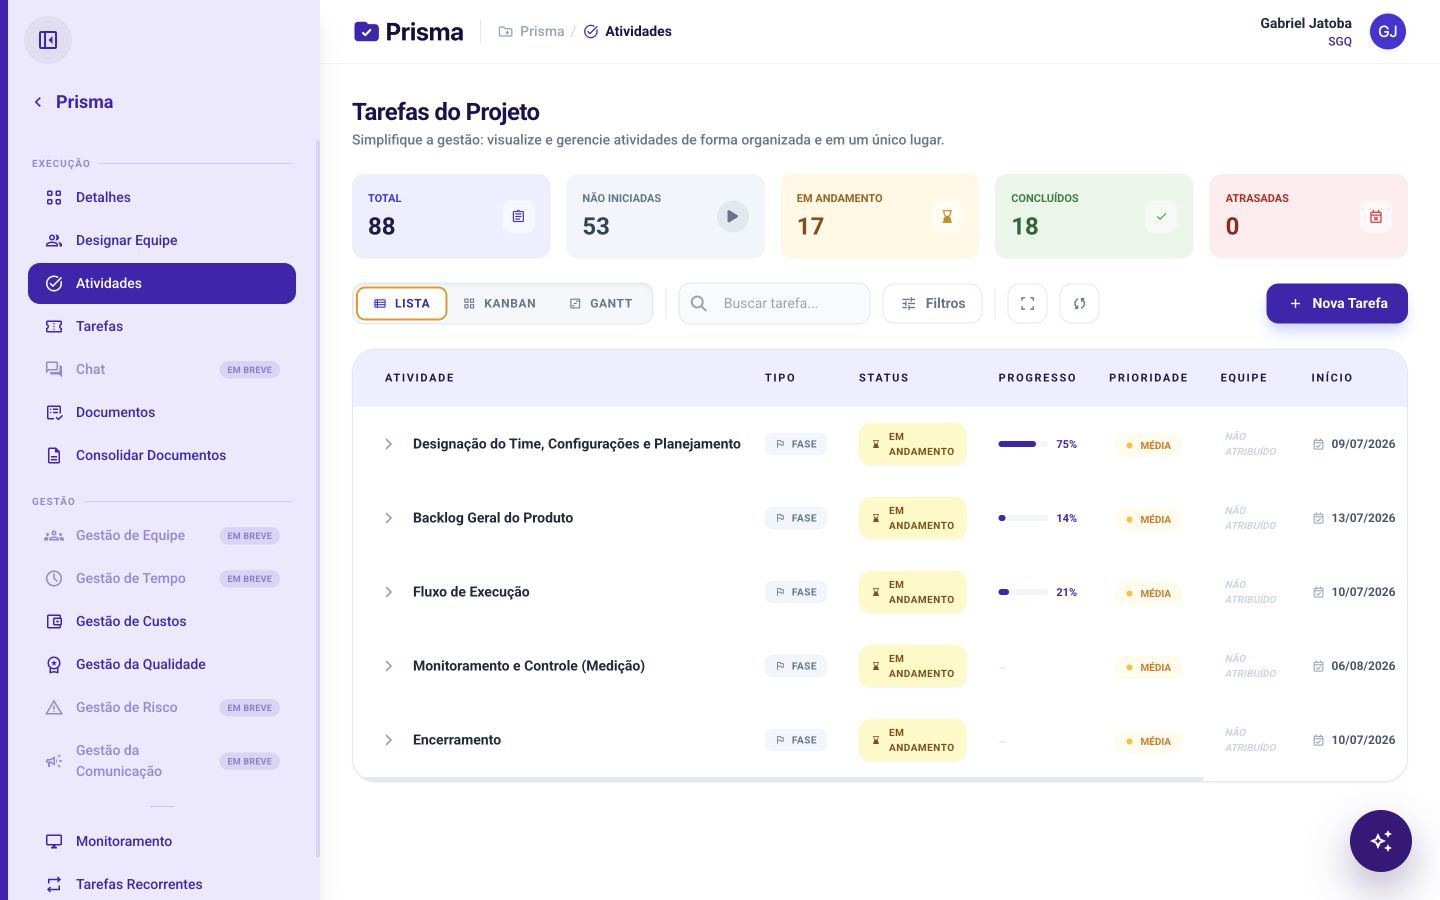Click the fullscreen expand icon
Viewport: 1440px width, 900px height.
click(1027, 303)
